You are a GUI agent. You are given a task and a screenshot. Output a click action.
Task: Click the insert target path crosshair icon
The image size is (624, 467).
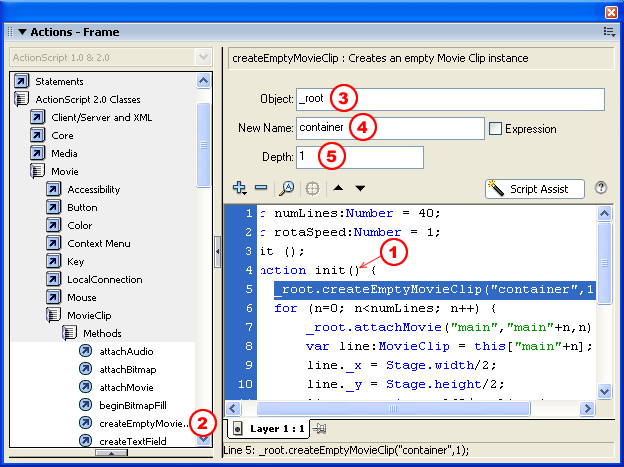coord(311,188)
